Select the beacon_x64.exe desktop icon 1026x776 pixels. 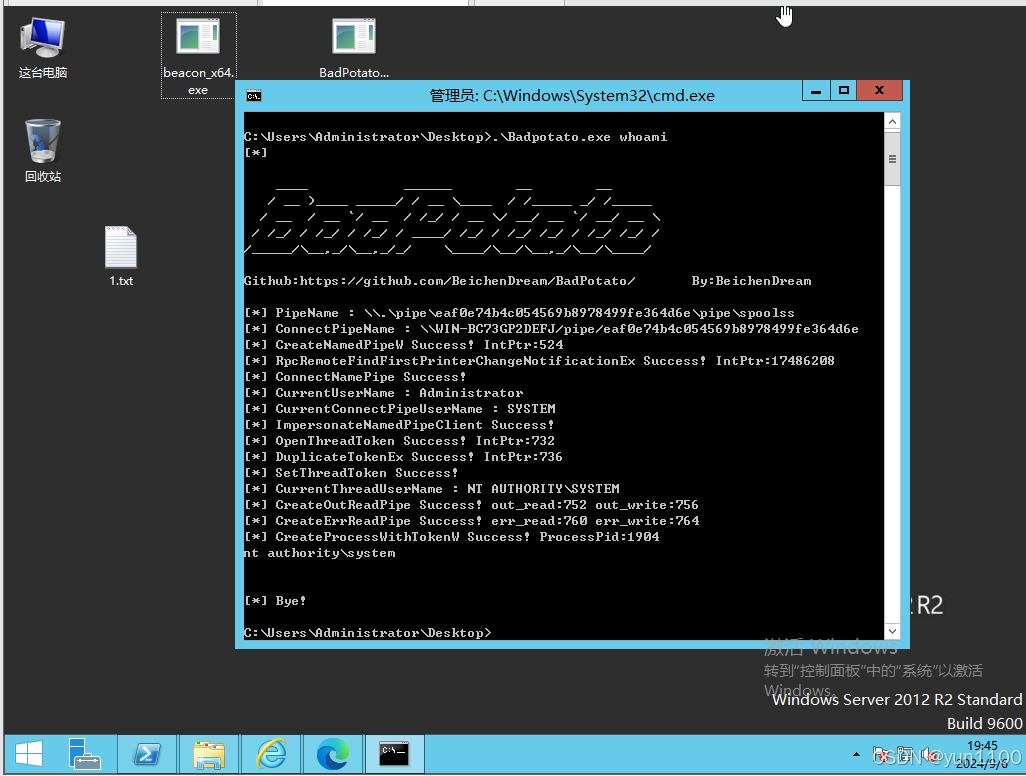click(x=198, y=56)
